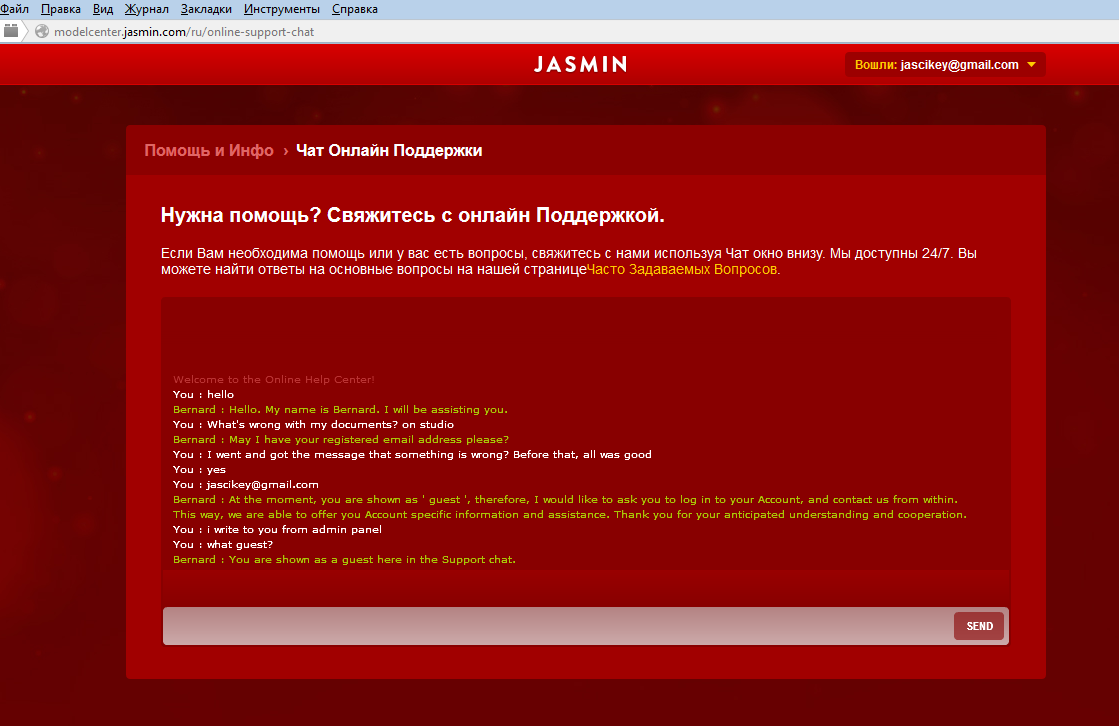
Task: Open the Файл menu
Action: pos(14,9)
